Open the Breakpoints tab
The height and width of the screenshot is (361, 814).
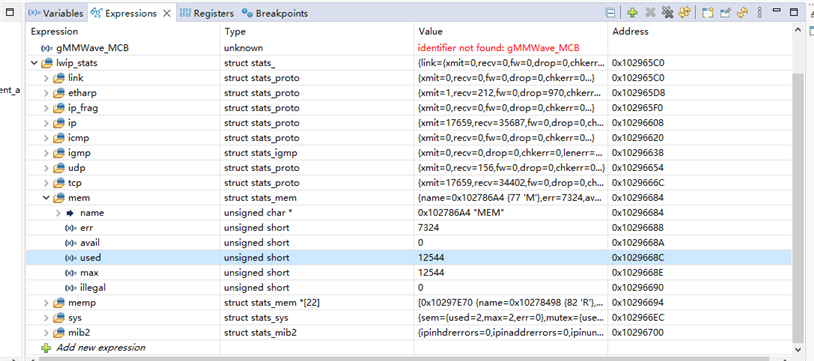click(275, 14)
